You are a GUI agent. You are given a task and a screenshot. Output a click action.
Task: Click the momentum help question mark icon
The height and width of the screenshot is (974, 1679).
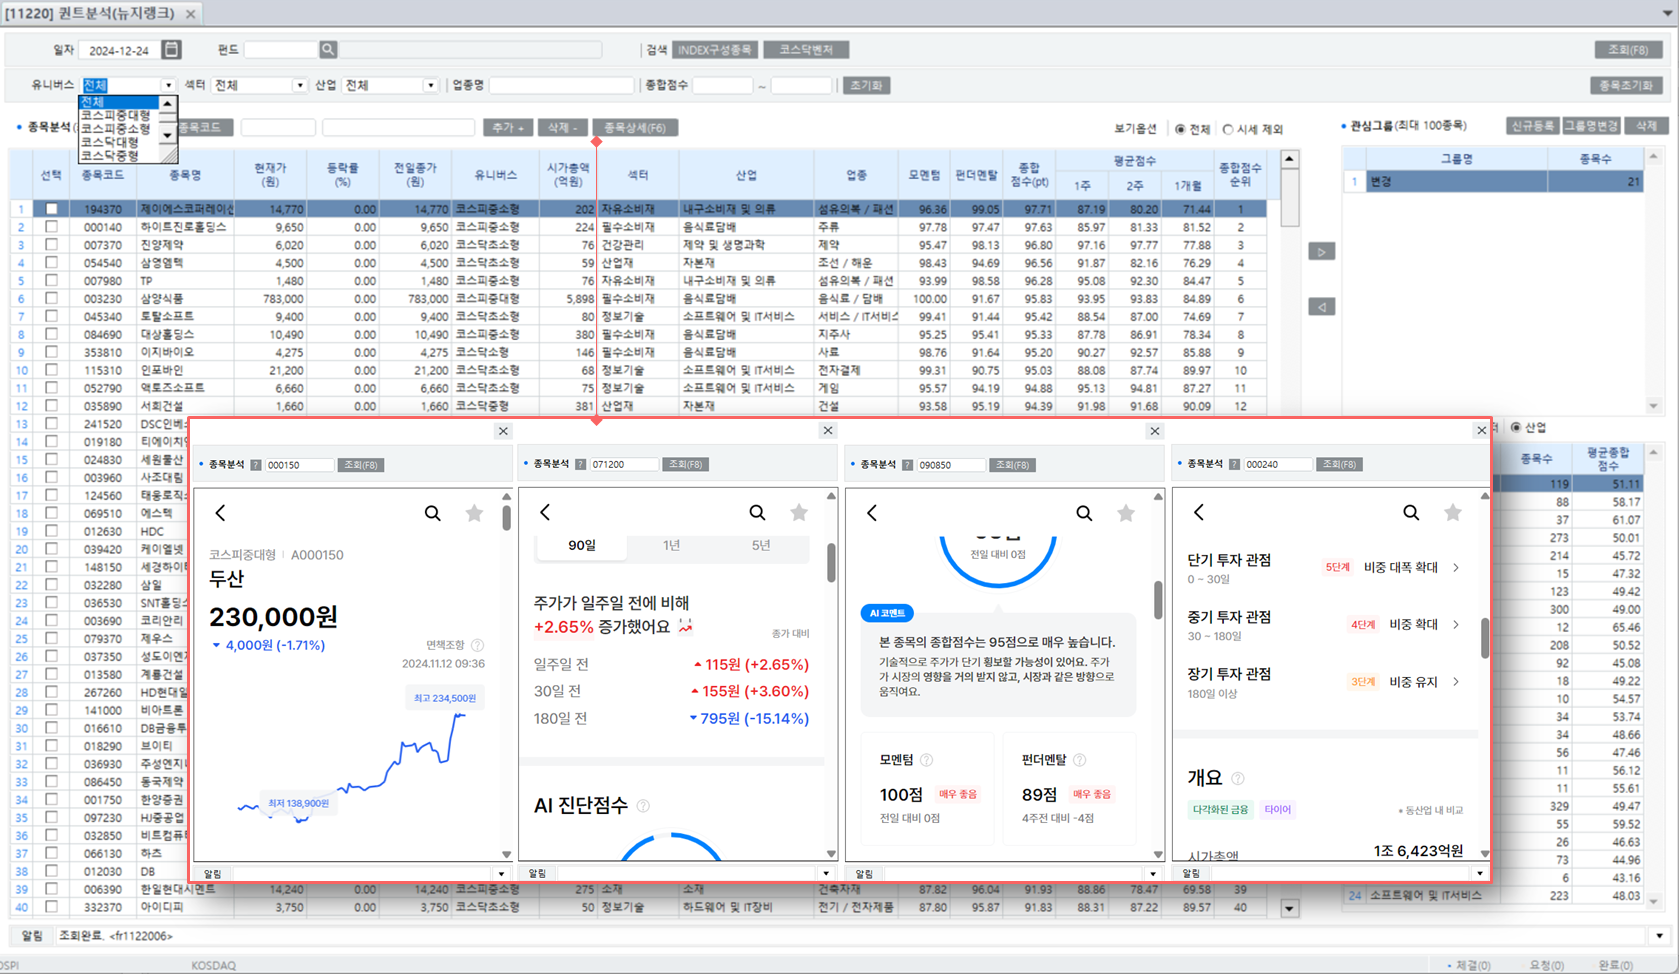tap(927, 760)
